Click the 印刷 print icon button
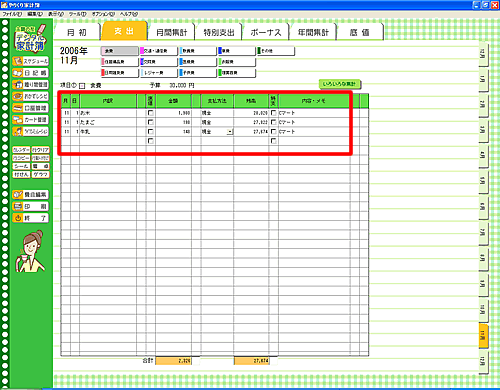The width and height of the screenshot is (500, 390). (30, 206)
